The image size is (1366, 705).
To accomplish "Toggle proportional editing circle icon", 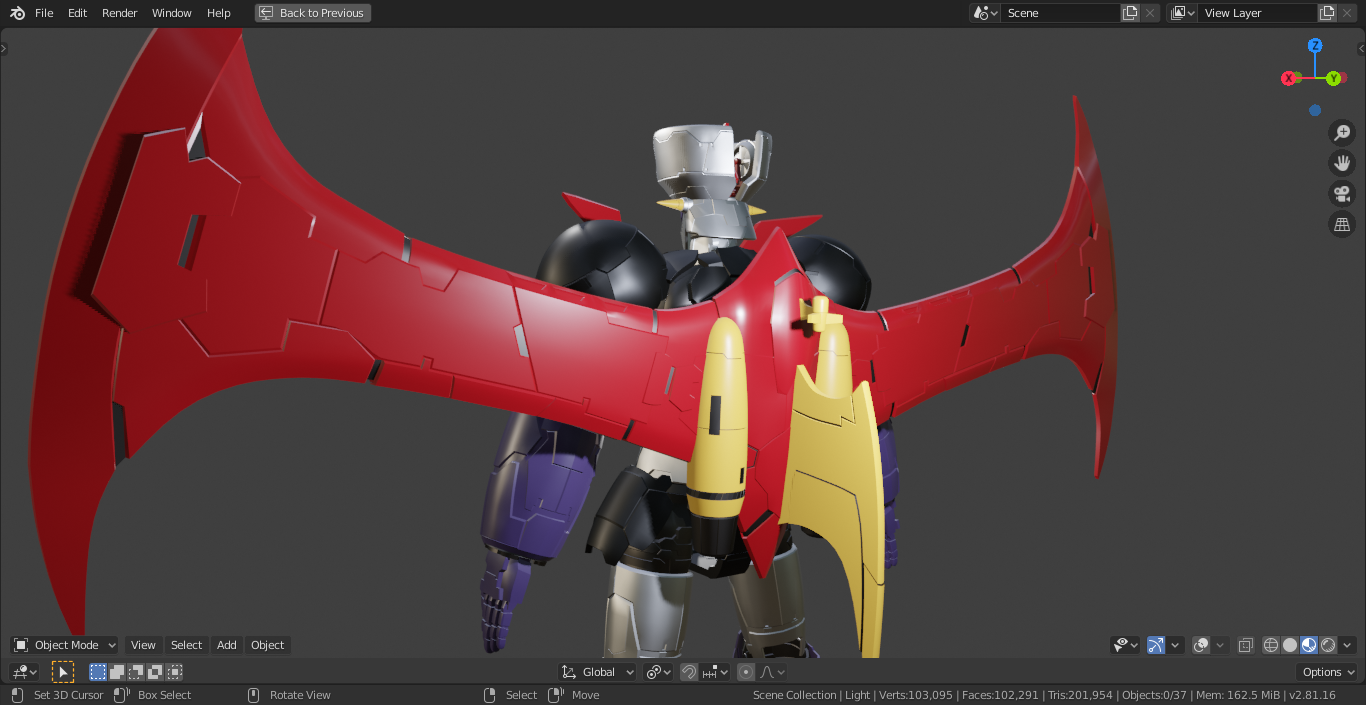I will click(x=746, y=672).
